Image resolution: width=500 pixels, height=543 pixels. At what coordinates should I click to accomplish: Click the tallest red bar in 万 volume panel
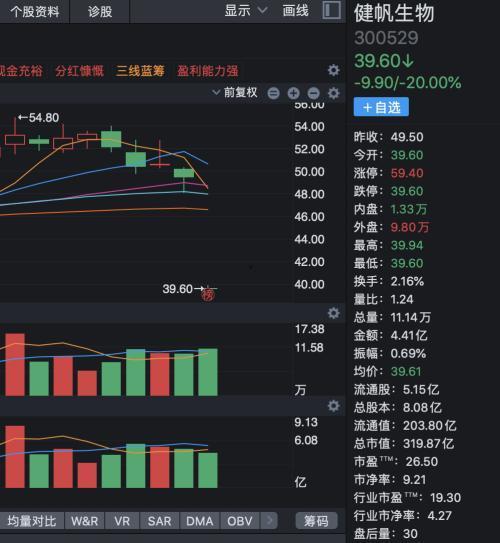(15, 365)
